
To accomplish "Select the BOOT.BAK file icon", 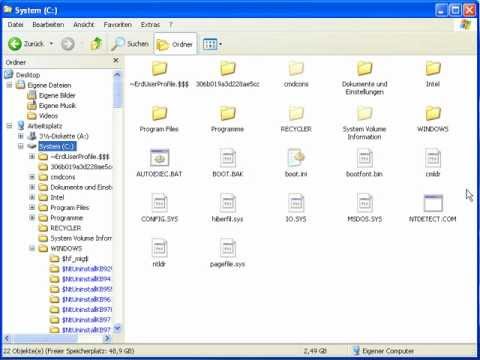I will pyautogui.click(x=228, y=158).
